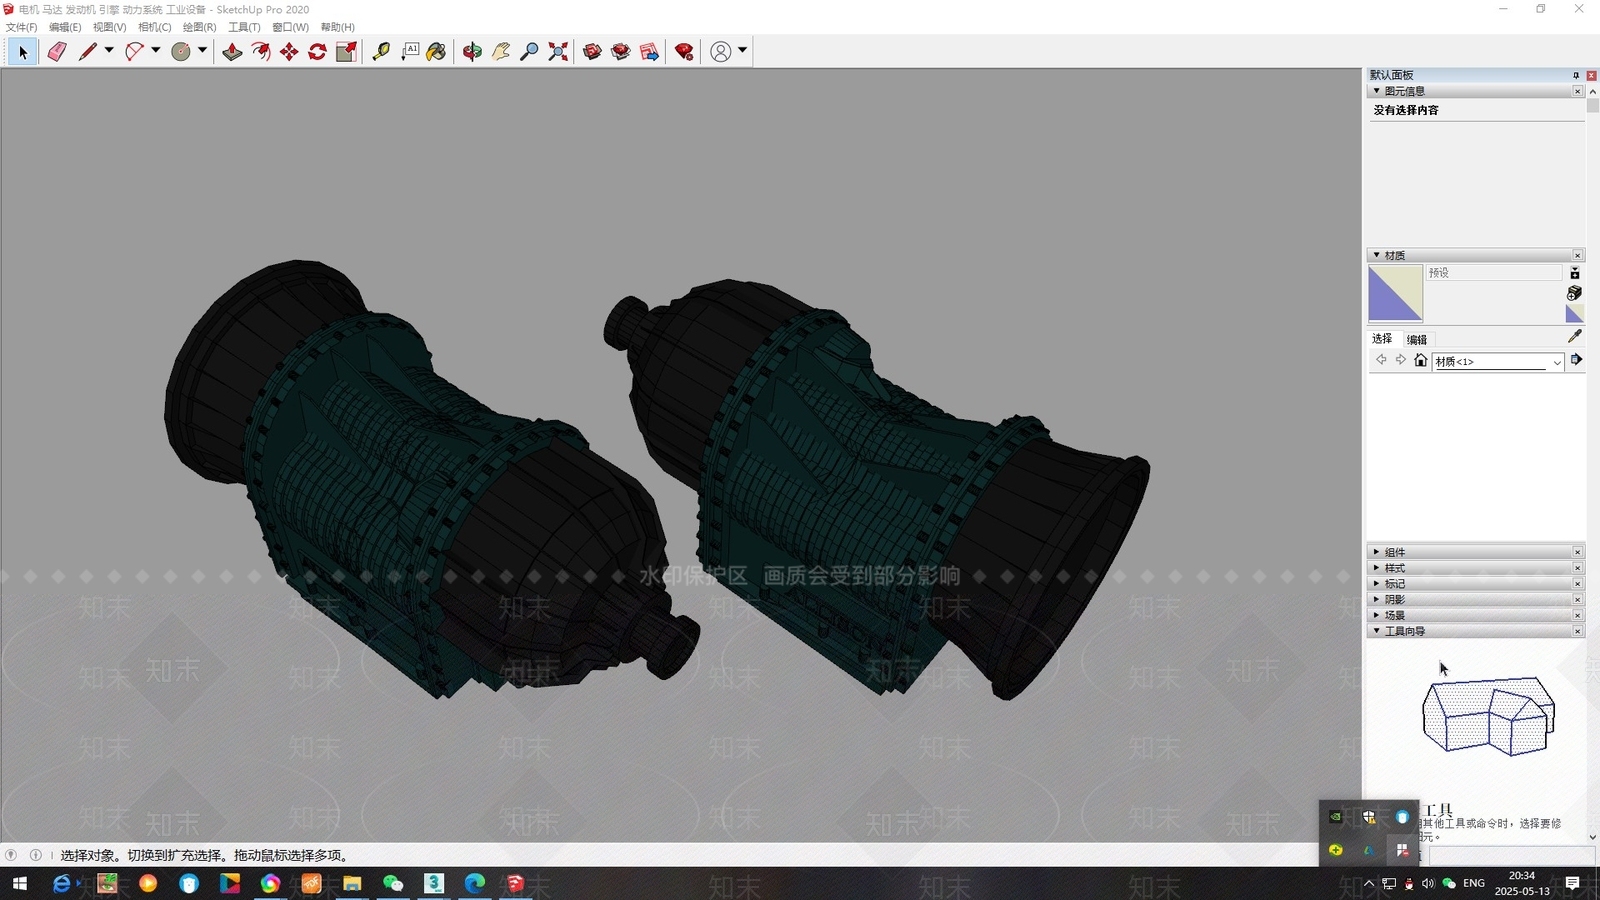
Task: Expand the 样式 panel
Action: pos(1377,568)
